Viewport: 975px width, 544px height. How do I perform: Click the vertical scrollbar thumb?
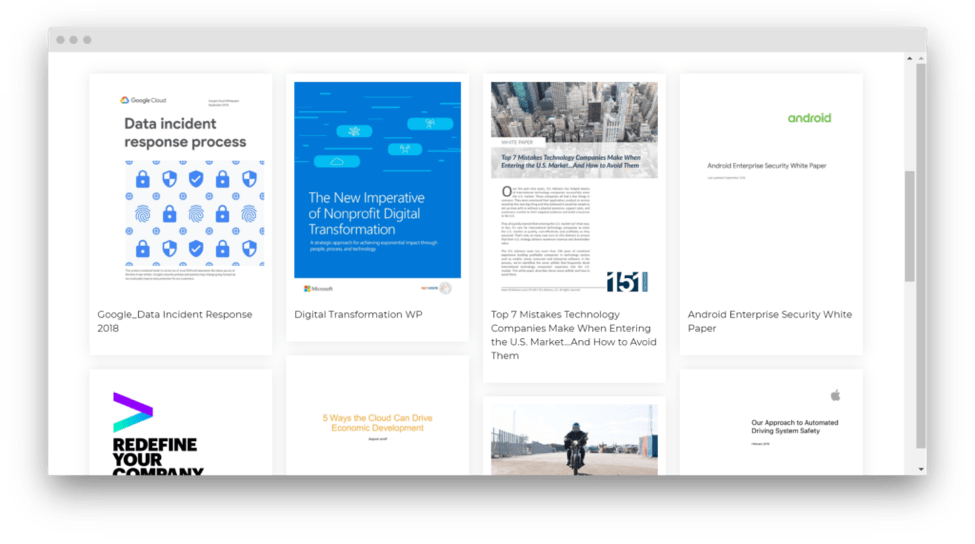pos(910,226)
